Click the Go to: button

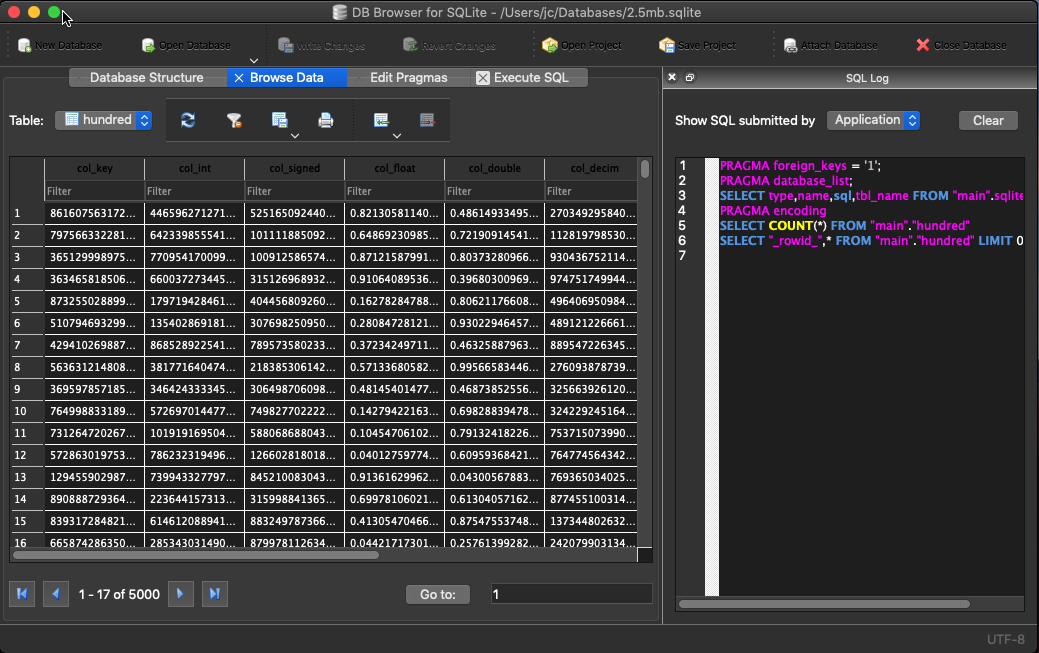point(438,594)
